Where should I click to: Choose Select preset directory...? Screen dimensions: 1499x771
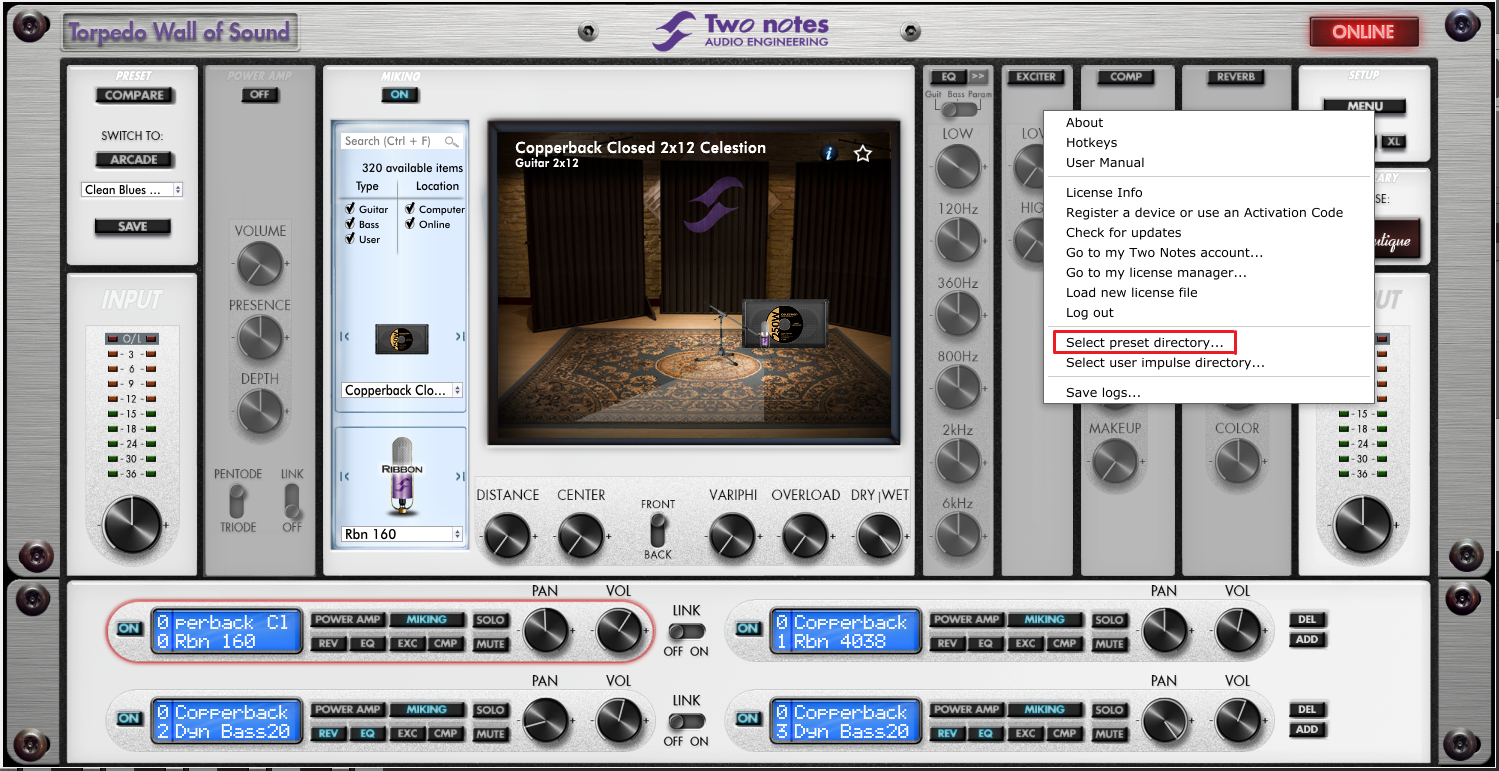tap(1144, 343)
